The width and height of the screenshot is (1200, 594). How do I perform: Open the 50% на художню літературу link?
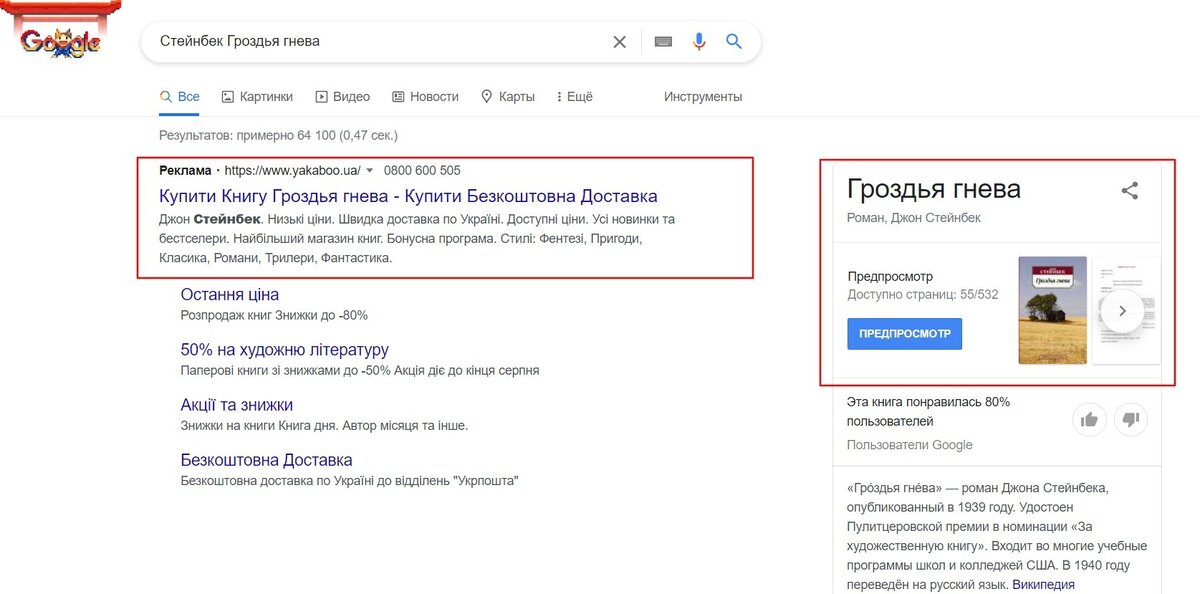pos(284,350)
